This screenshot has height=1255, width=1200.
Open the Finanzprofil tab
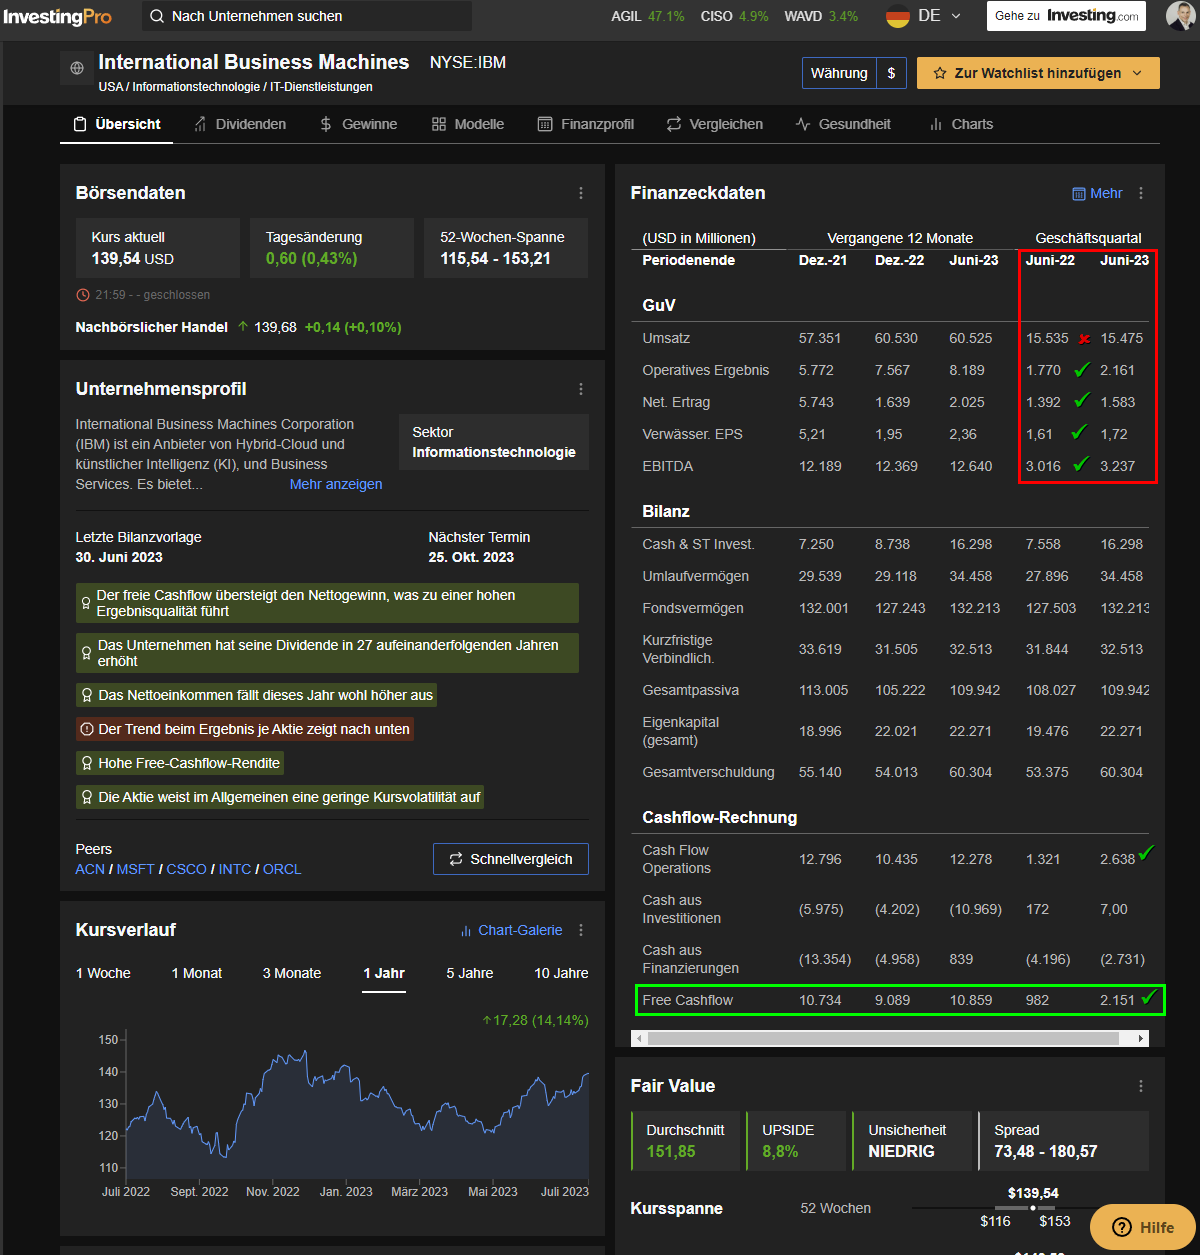(x=586, y=124)
